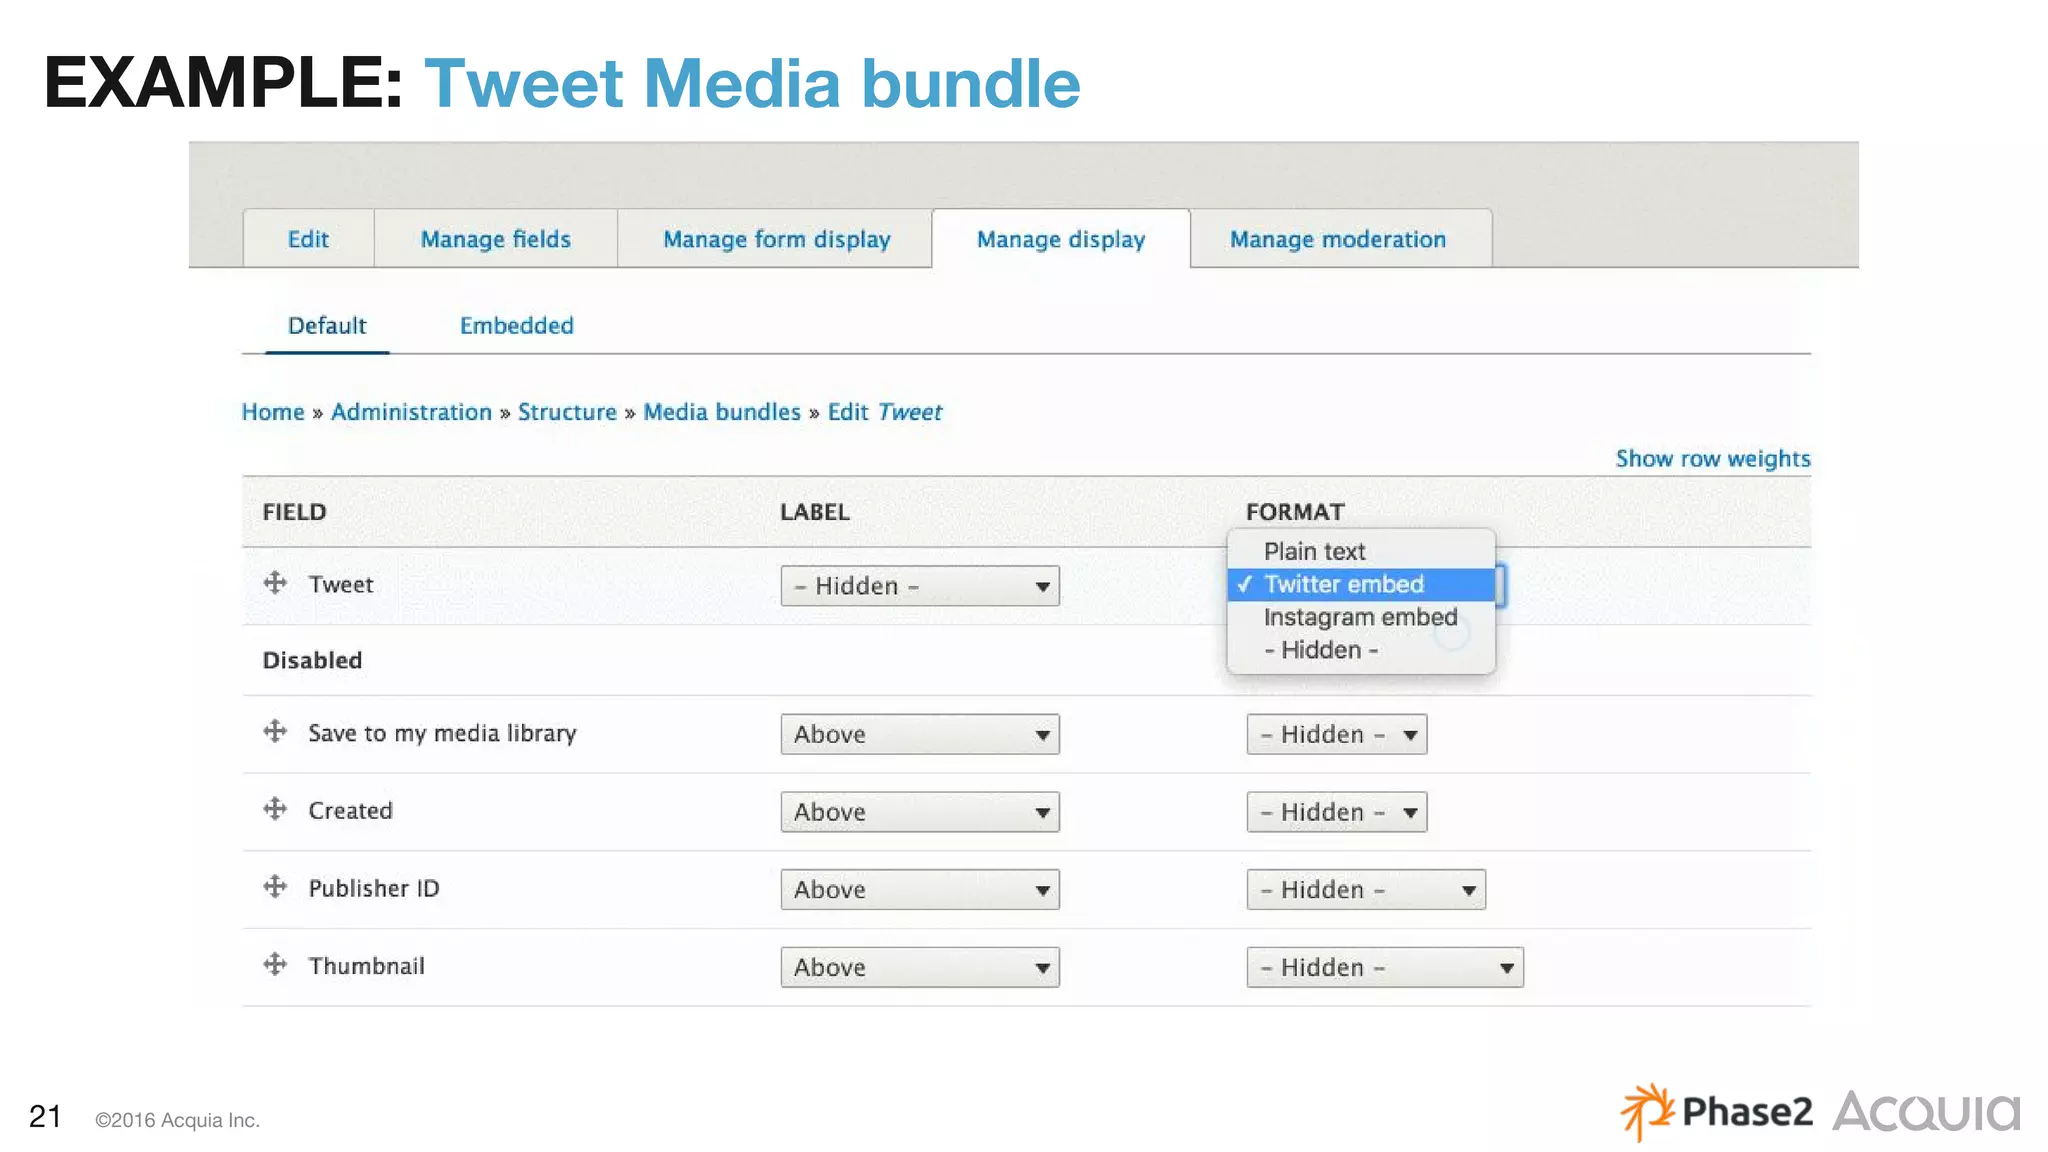Screen dimensions: 2048x1152
Task: Click the Disabled region heading
Action: [312, 660]
